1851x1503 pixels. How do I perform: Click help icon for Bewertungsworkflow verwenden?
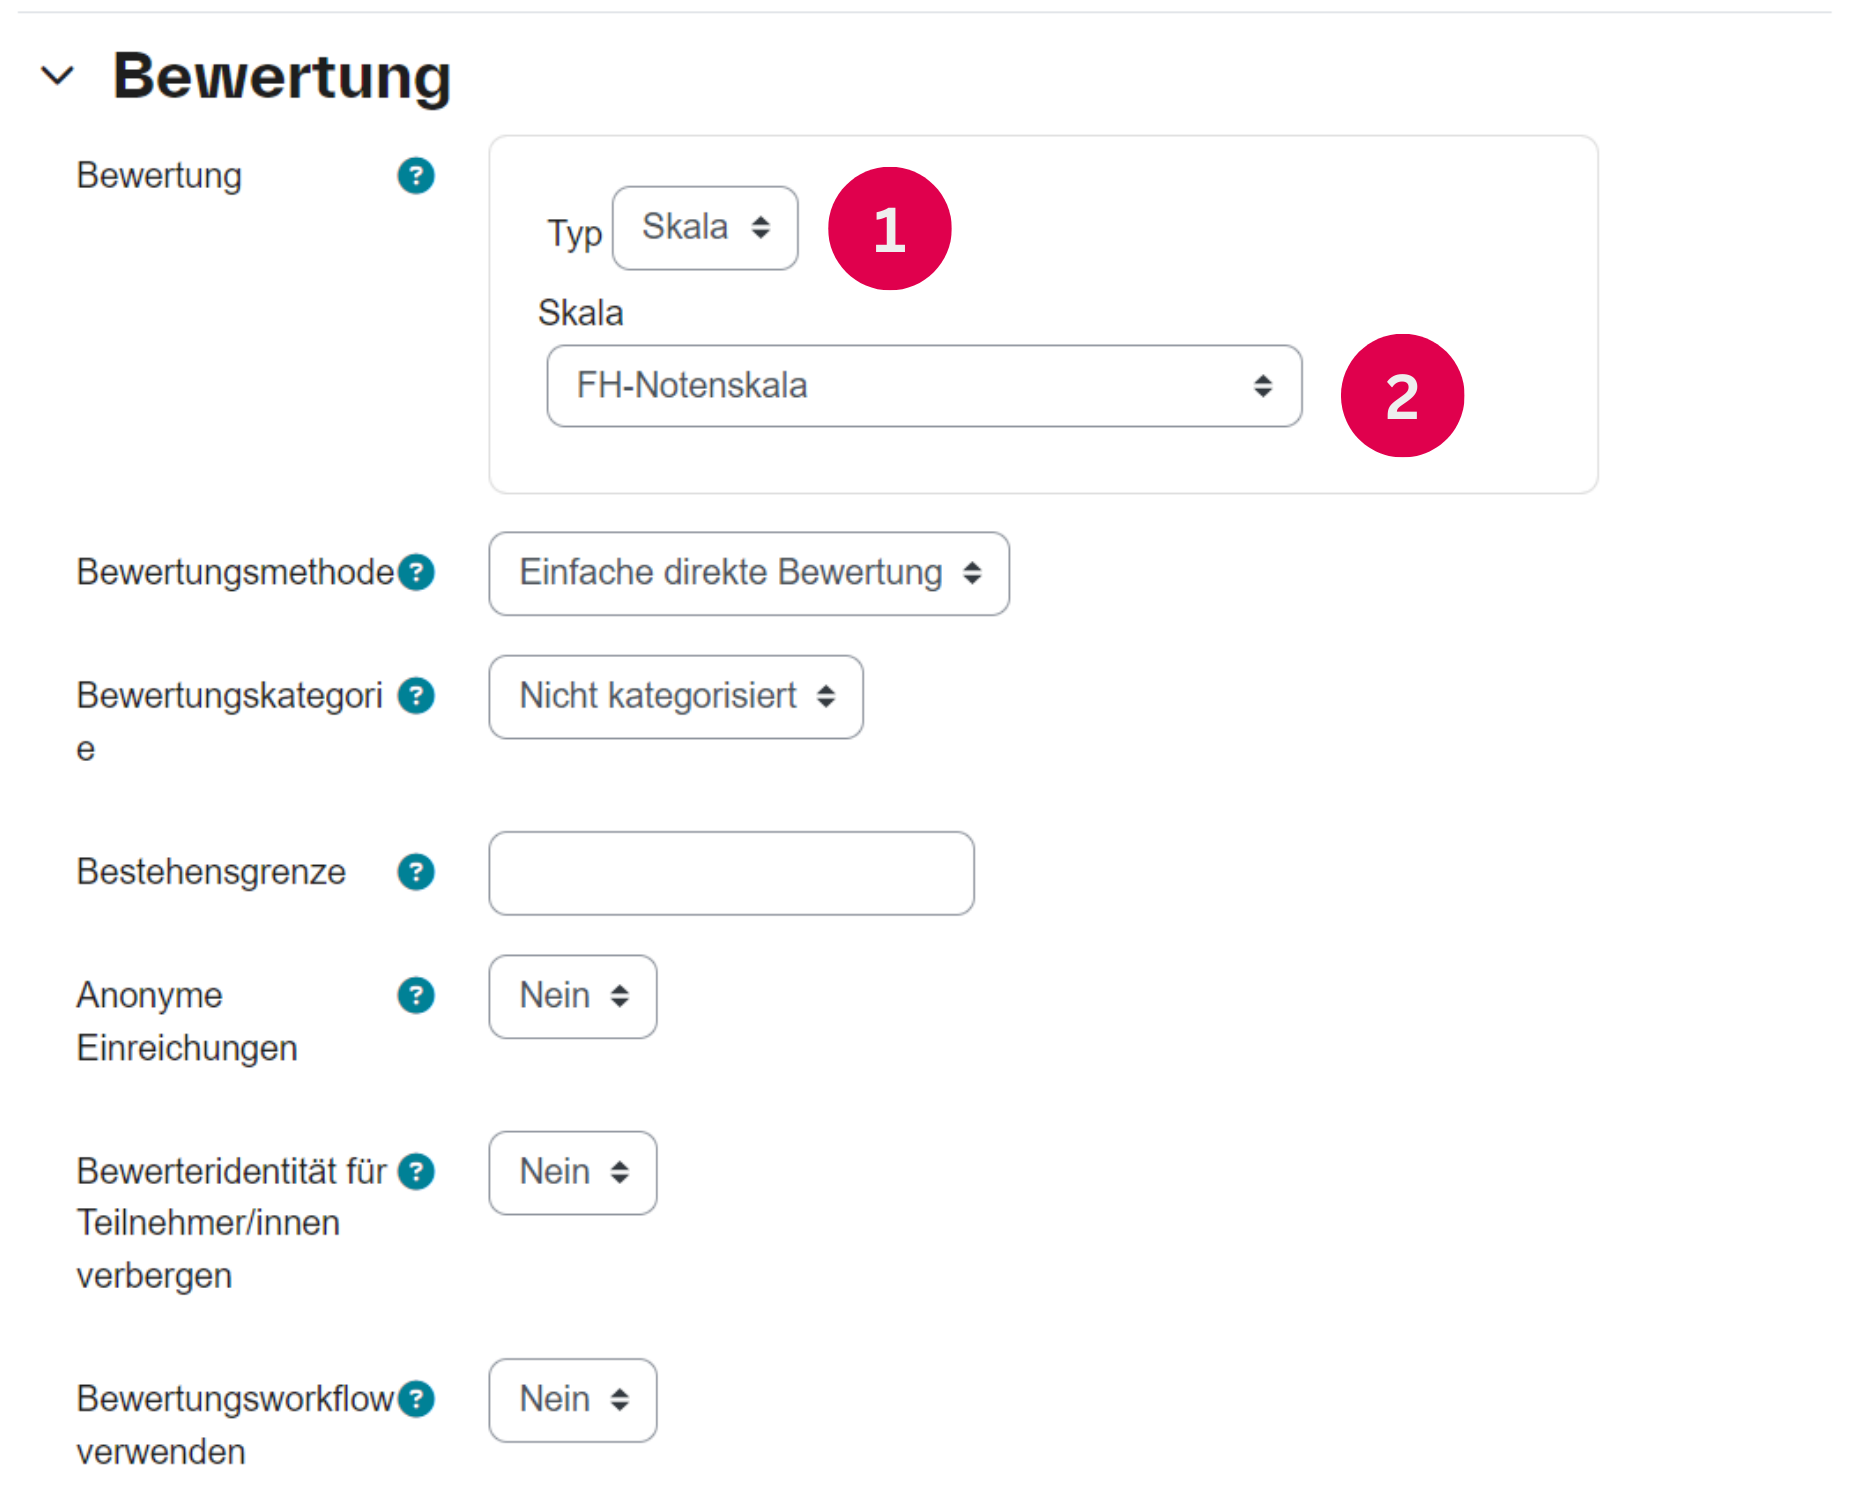[x=416, y=1399]
